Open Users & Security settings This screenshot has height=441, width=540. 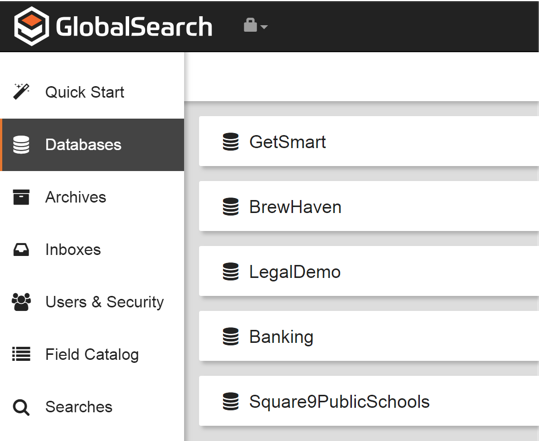click(x=92, y=302)
